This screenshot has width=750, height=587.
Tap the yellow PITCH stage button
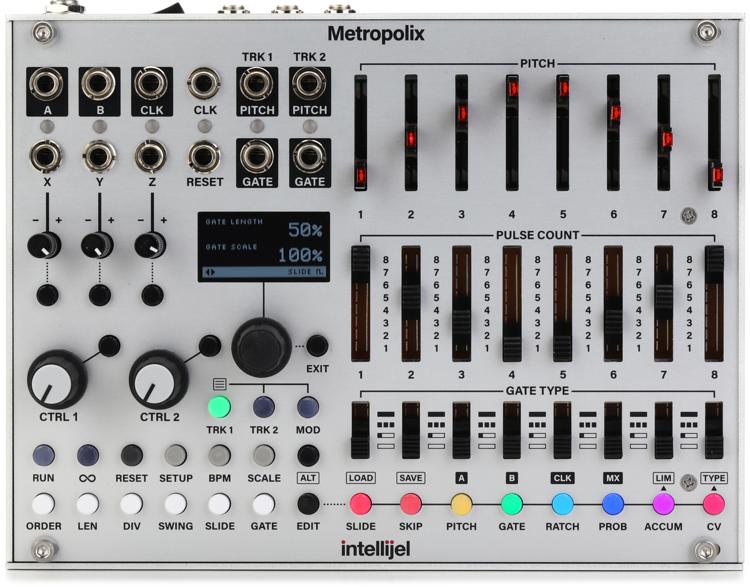tap(461, 503)
